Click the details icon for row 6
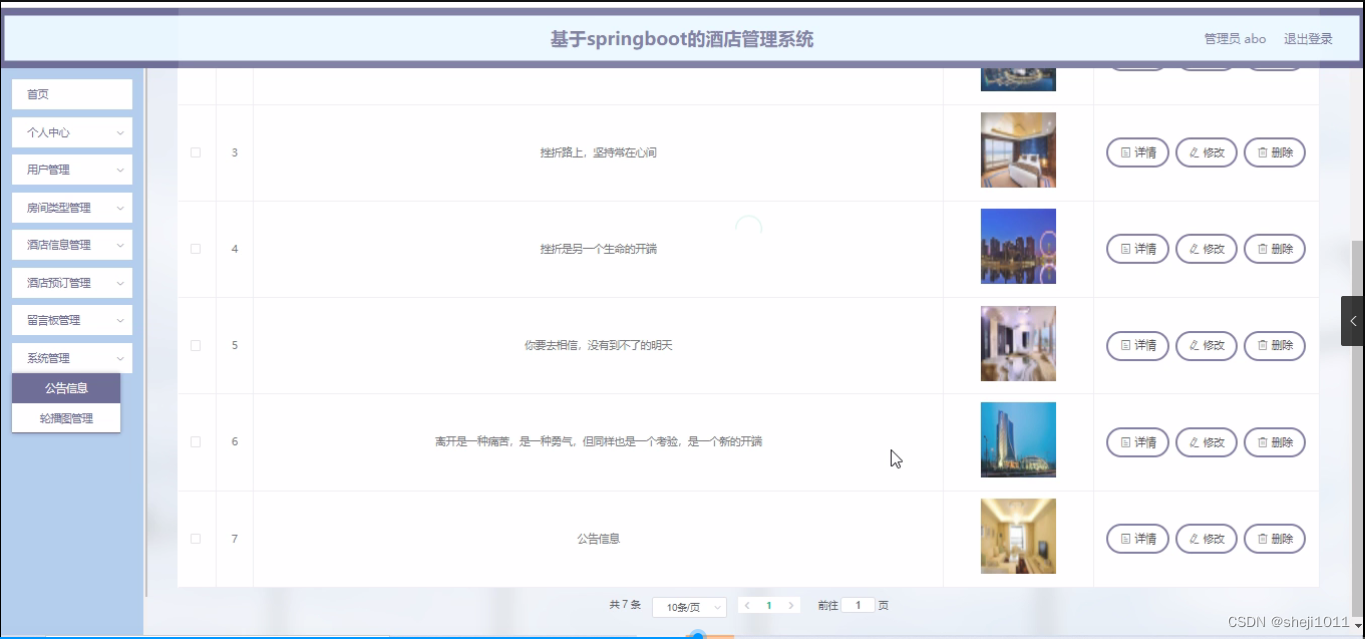The width and height of the screenshot is (1365, 639). pyautogui.click(x=1124, y=441)
